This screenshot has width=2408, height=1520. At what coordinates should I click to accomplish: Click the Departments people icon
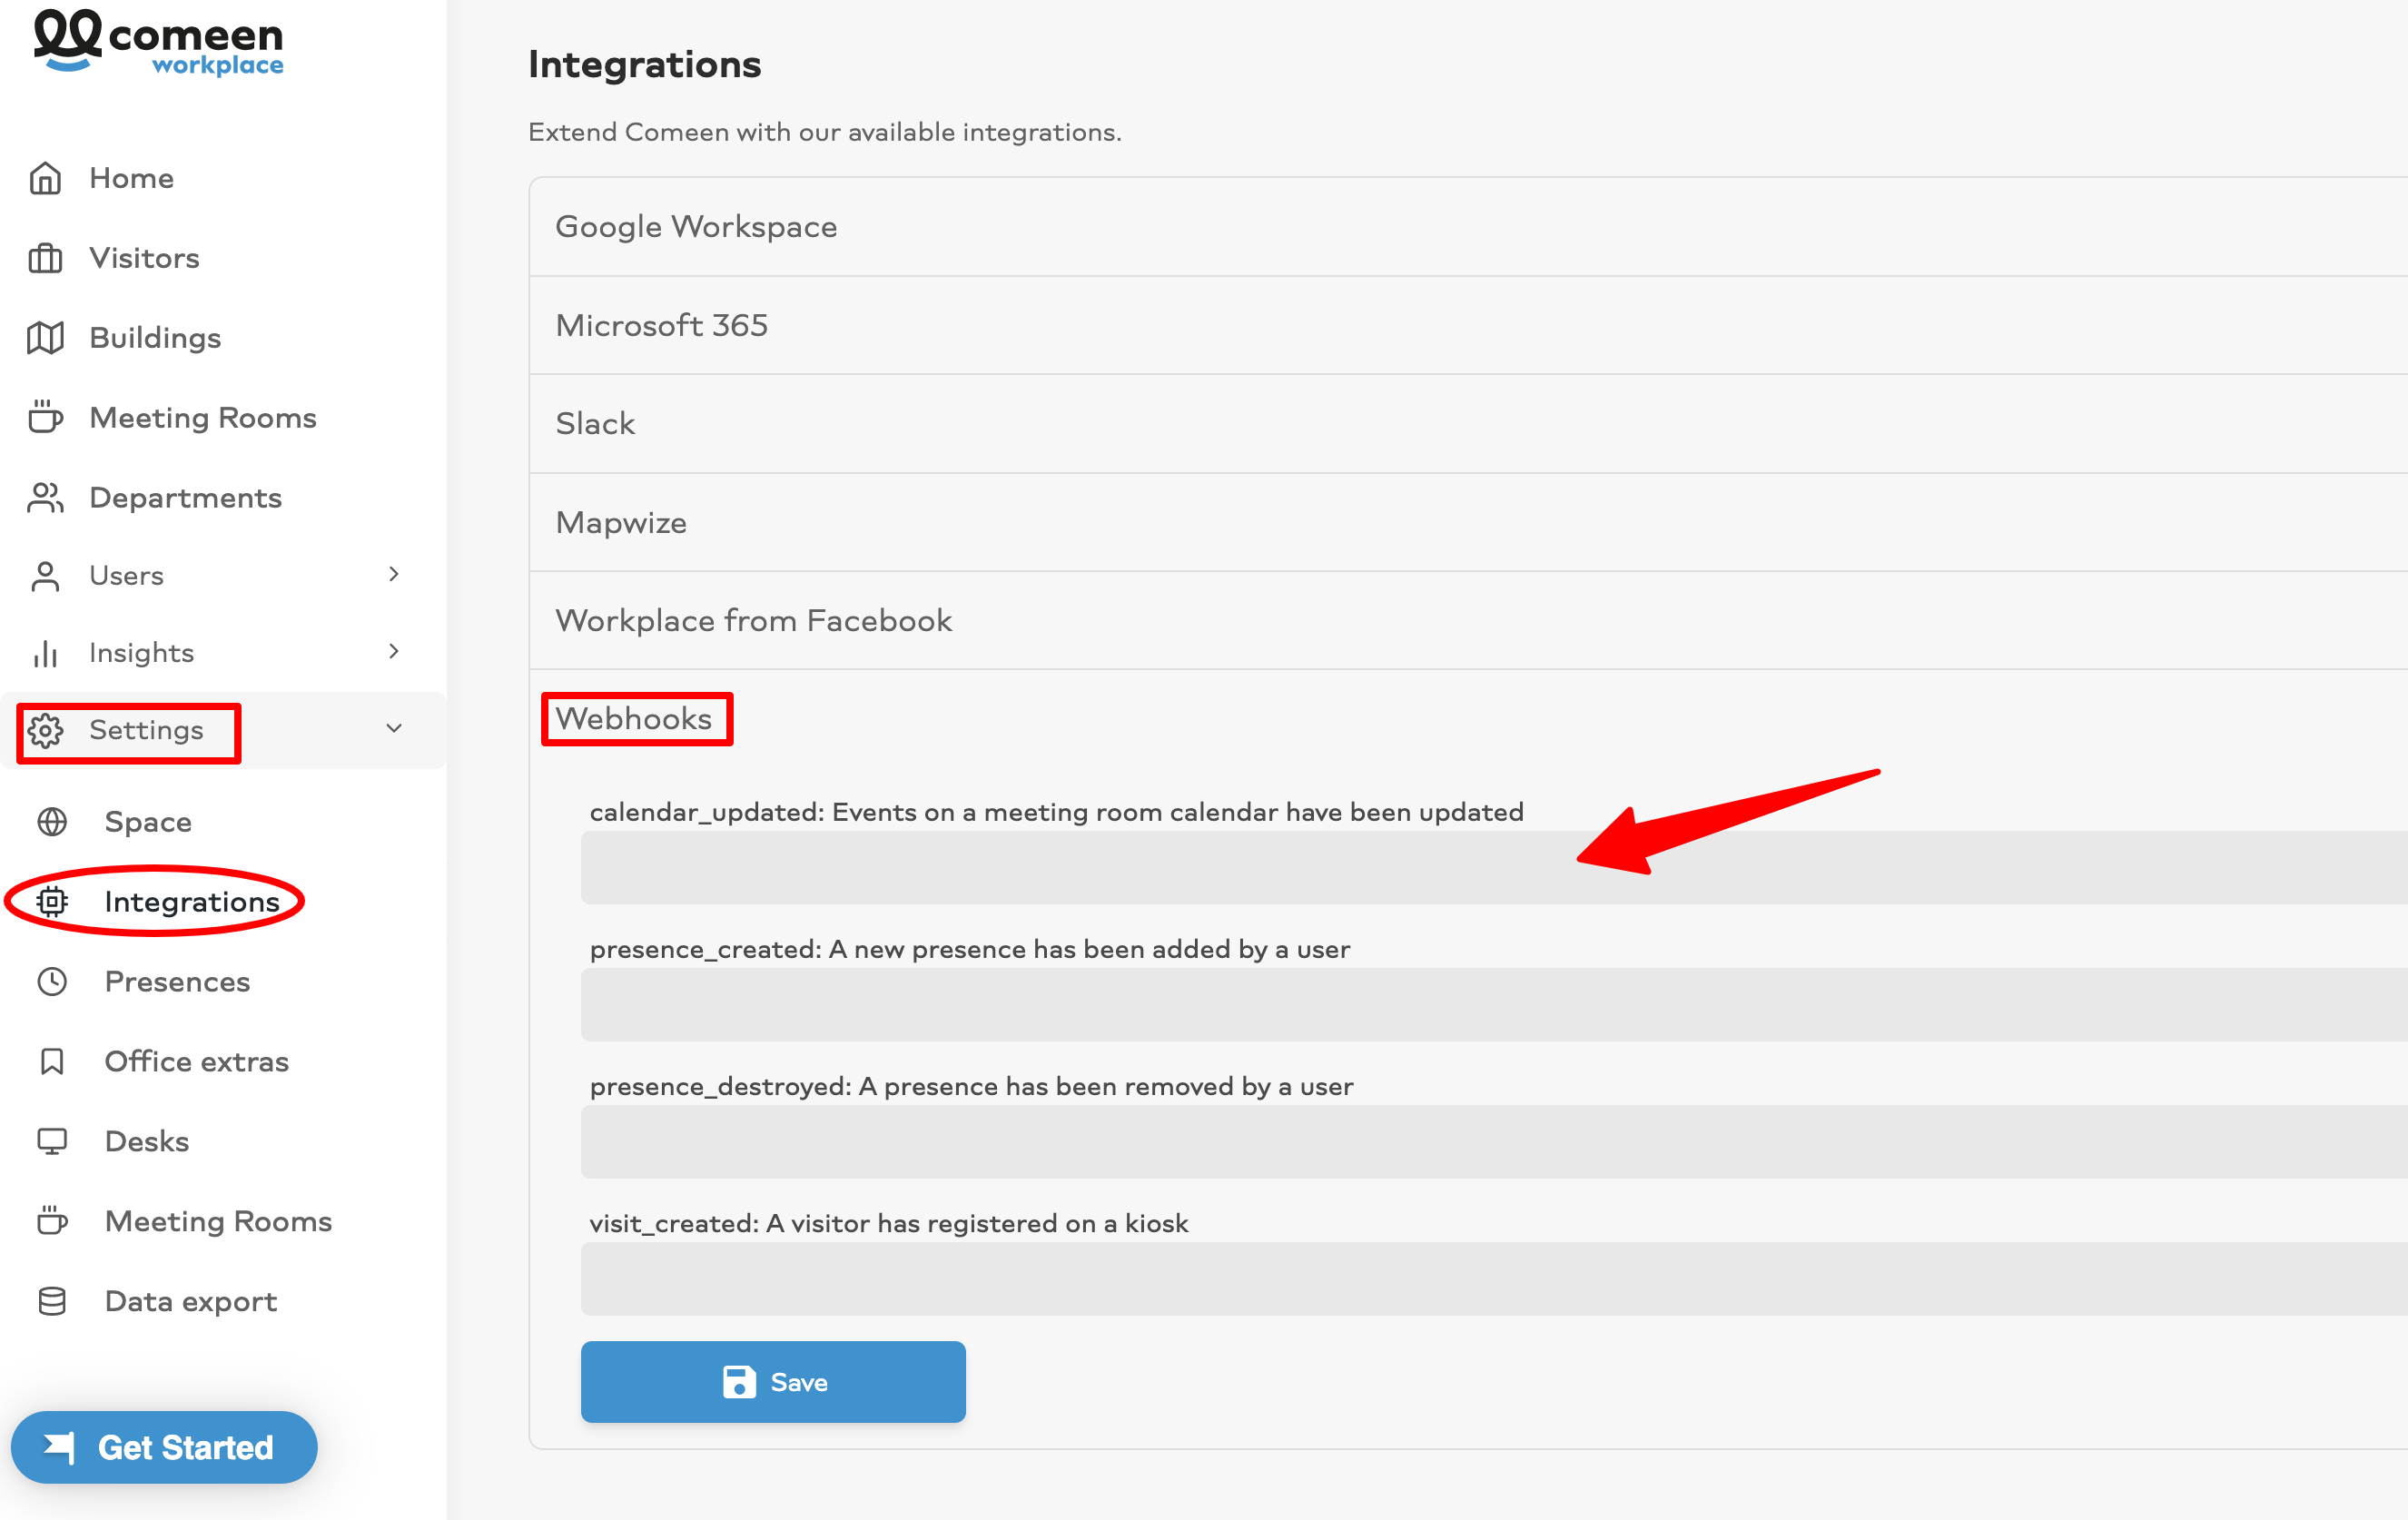click(45, 497)
